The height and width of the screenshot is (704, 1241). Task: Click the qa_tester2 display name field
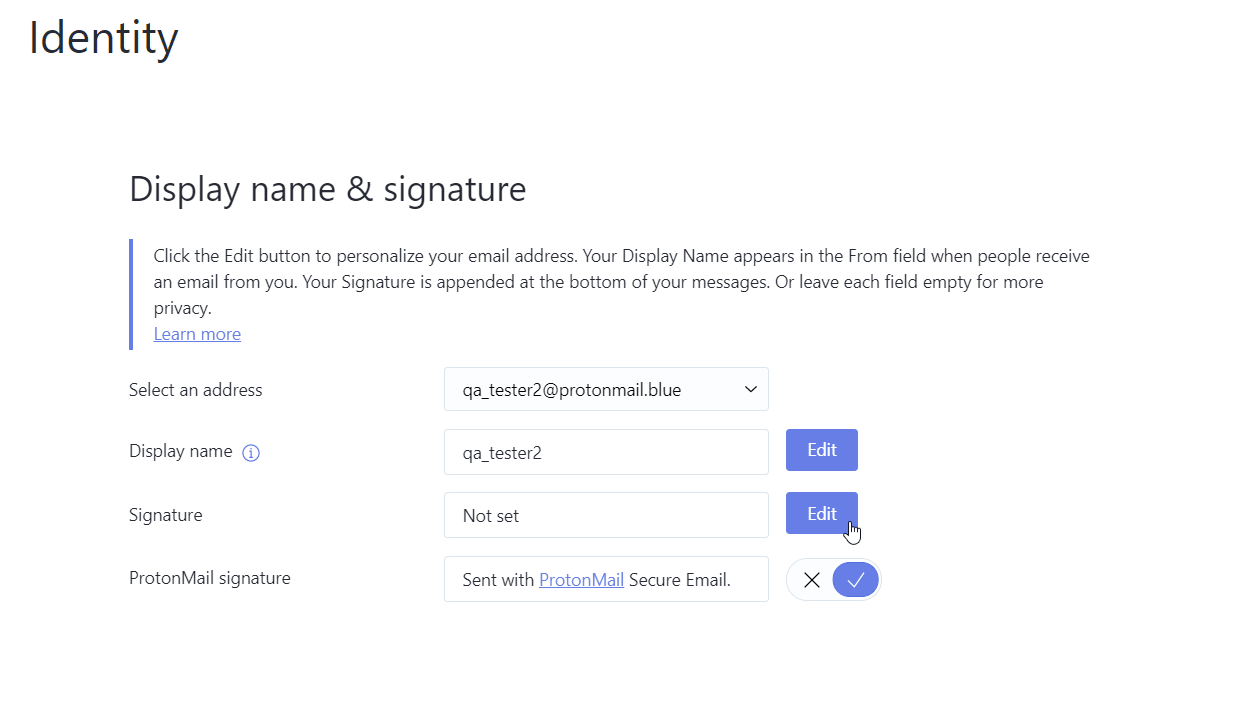606,452
